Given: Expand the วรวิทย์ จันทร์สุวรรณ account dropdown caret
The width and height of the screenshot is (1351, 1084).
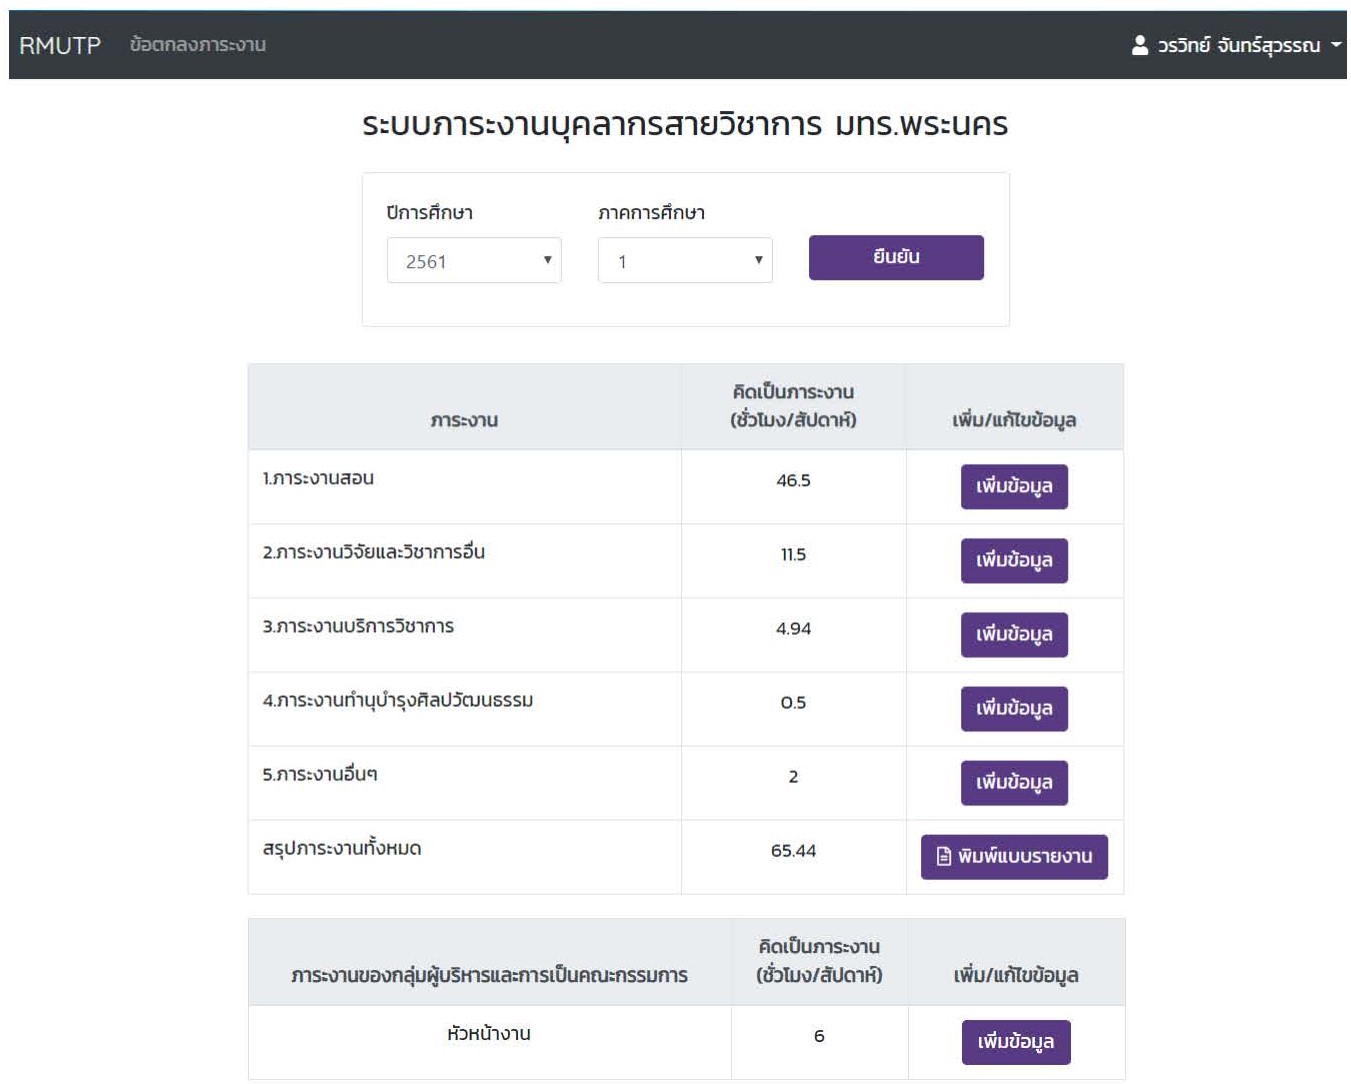Looking at the screenshot, I should (x=1335, y=45).
